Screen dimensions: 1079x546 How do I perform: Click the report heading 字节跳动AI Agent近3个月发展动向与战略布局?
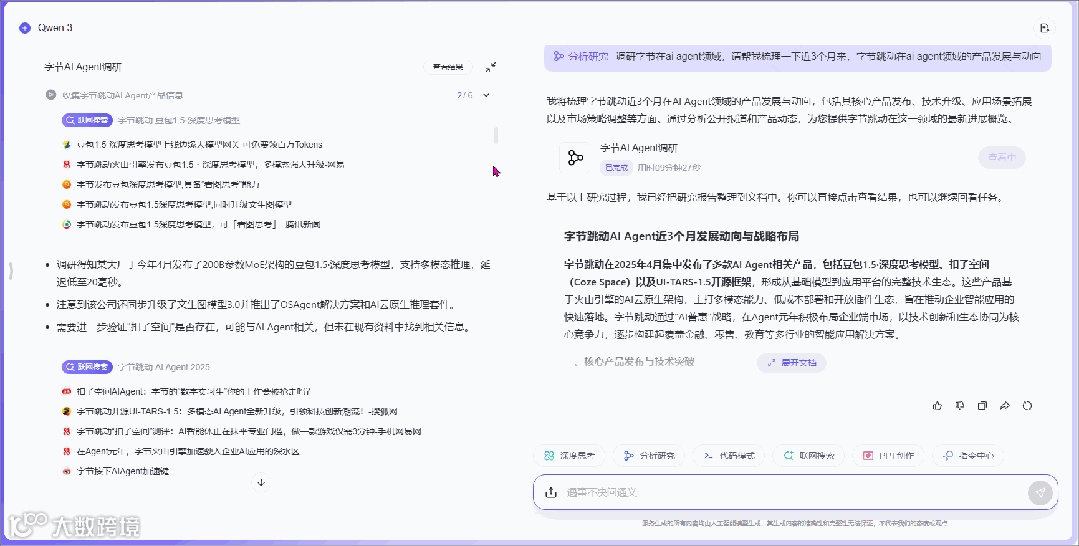click(681, 236)
